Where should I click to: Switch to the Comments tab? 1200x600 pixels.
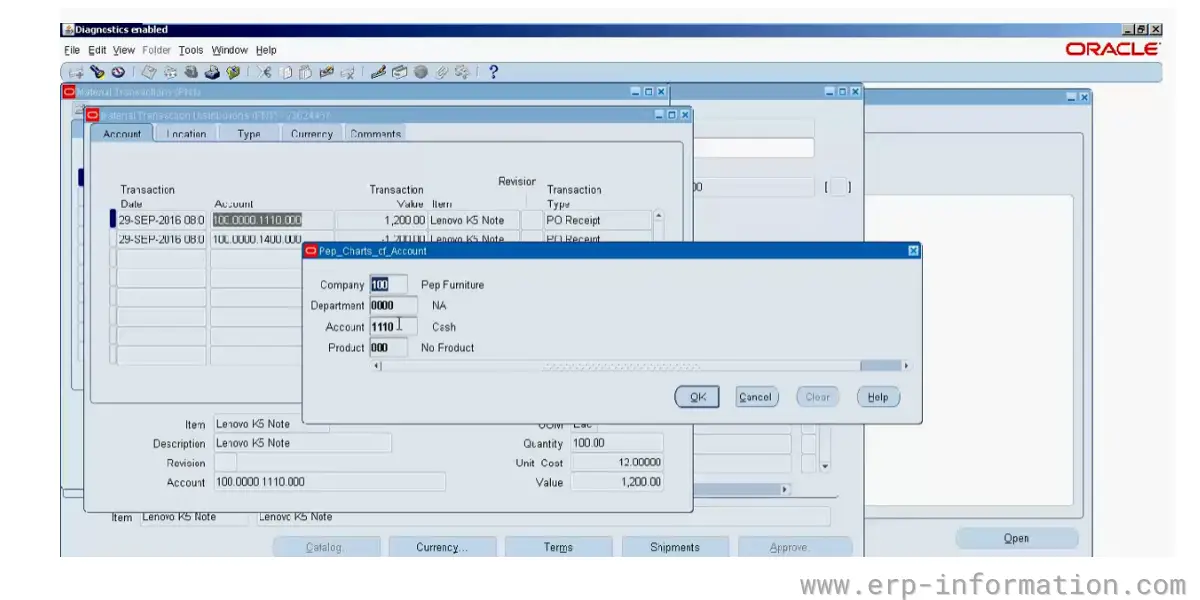(x=375, y=134)
